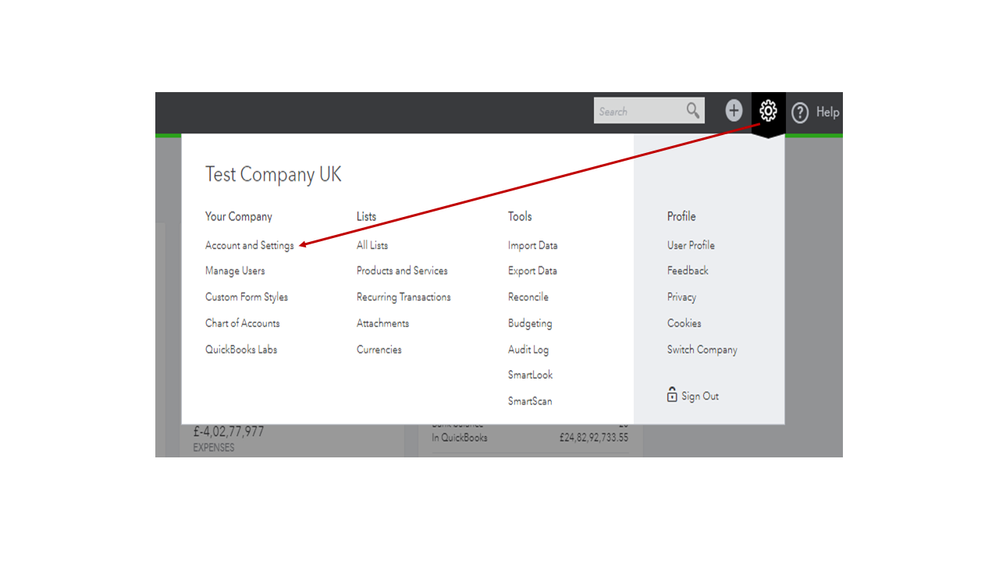Open Budgeting tool
Viewport: 999px width, 562px height.
[529, 323]
